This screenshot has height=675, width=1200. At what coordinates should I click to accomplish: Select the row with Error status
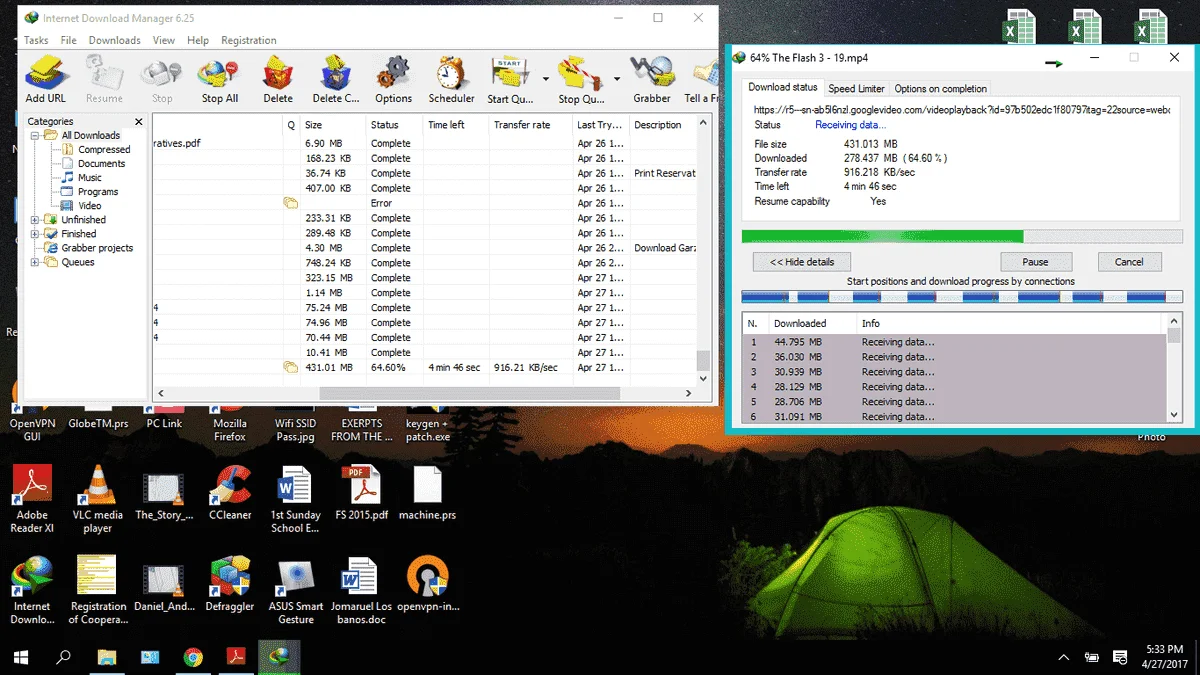click(424, 203)
